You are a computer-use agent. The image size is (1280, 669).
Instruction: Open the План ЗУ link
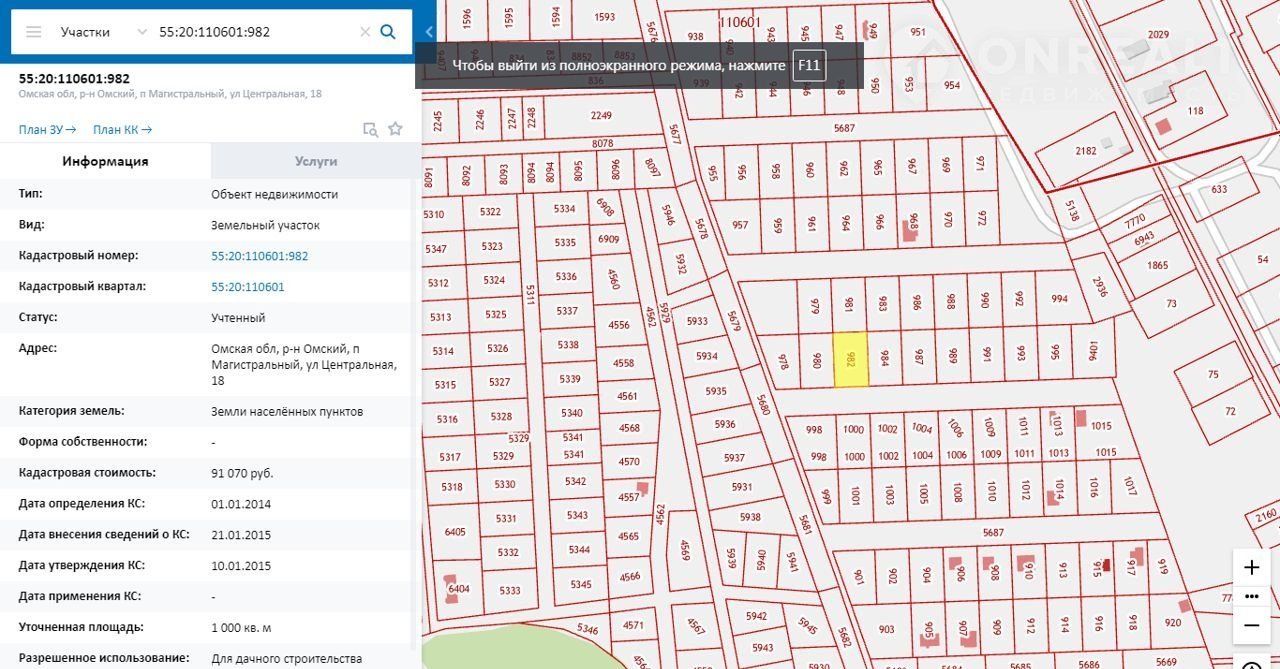tap(47, 129)
